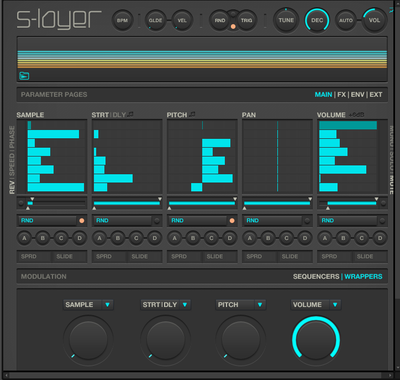Click SPRD button under SAMPLE column
Viewport: 400px width, 380px height.
(x=35, y=257)
